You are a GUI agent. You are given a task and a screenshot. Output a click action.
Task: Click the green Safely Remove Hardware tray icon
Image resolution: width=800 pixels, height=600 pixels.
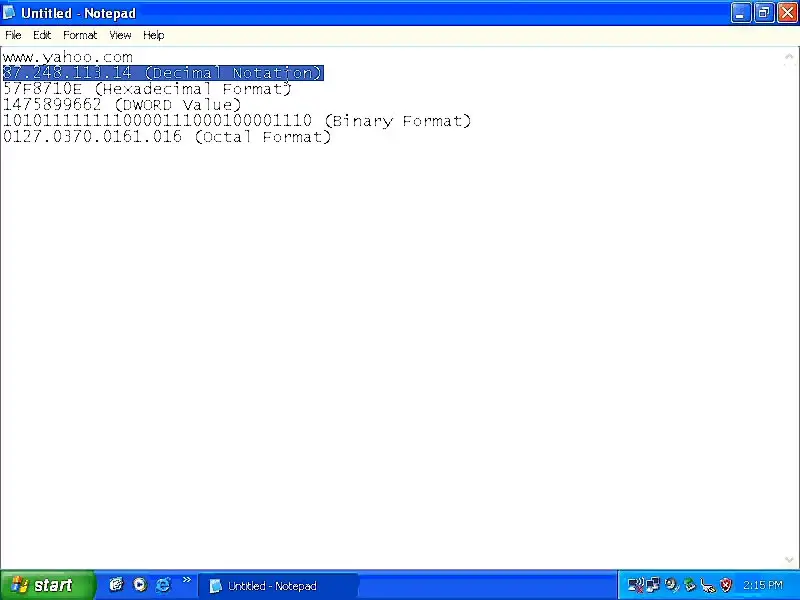pyautogui.click(x=690, y=585)
